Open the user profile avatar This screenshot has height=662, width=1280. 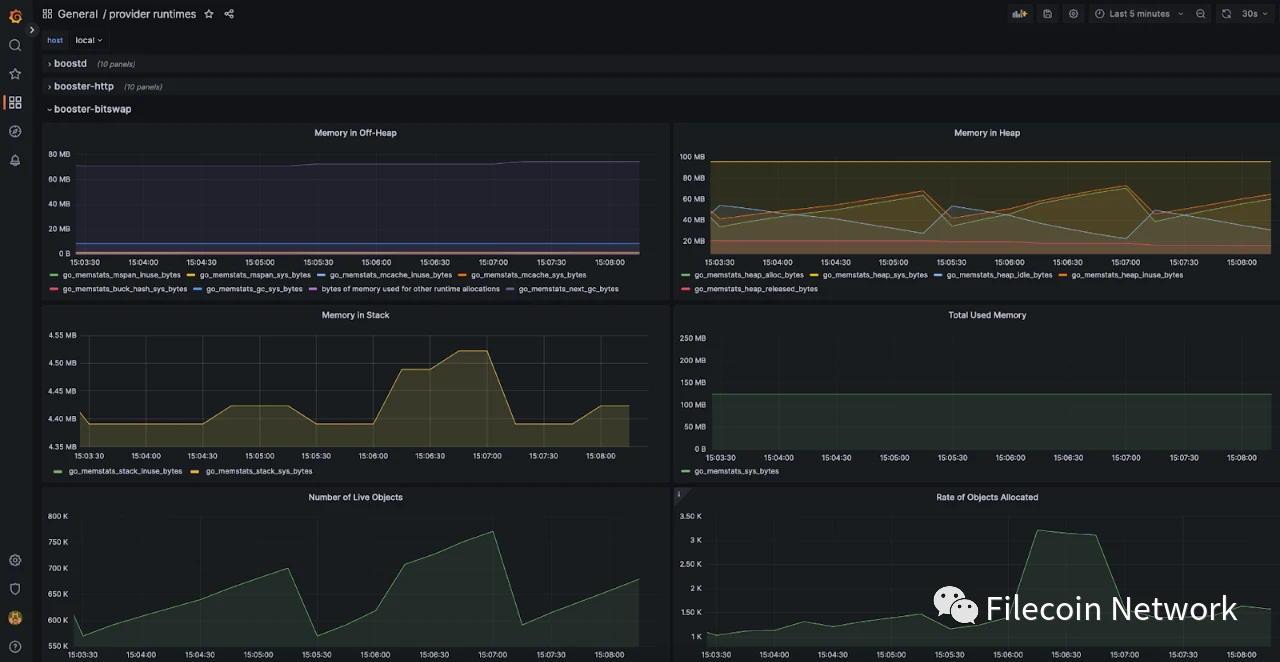pos(15,618)
